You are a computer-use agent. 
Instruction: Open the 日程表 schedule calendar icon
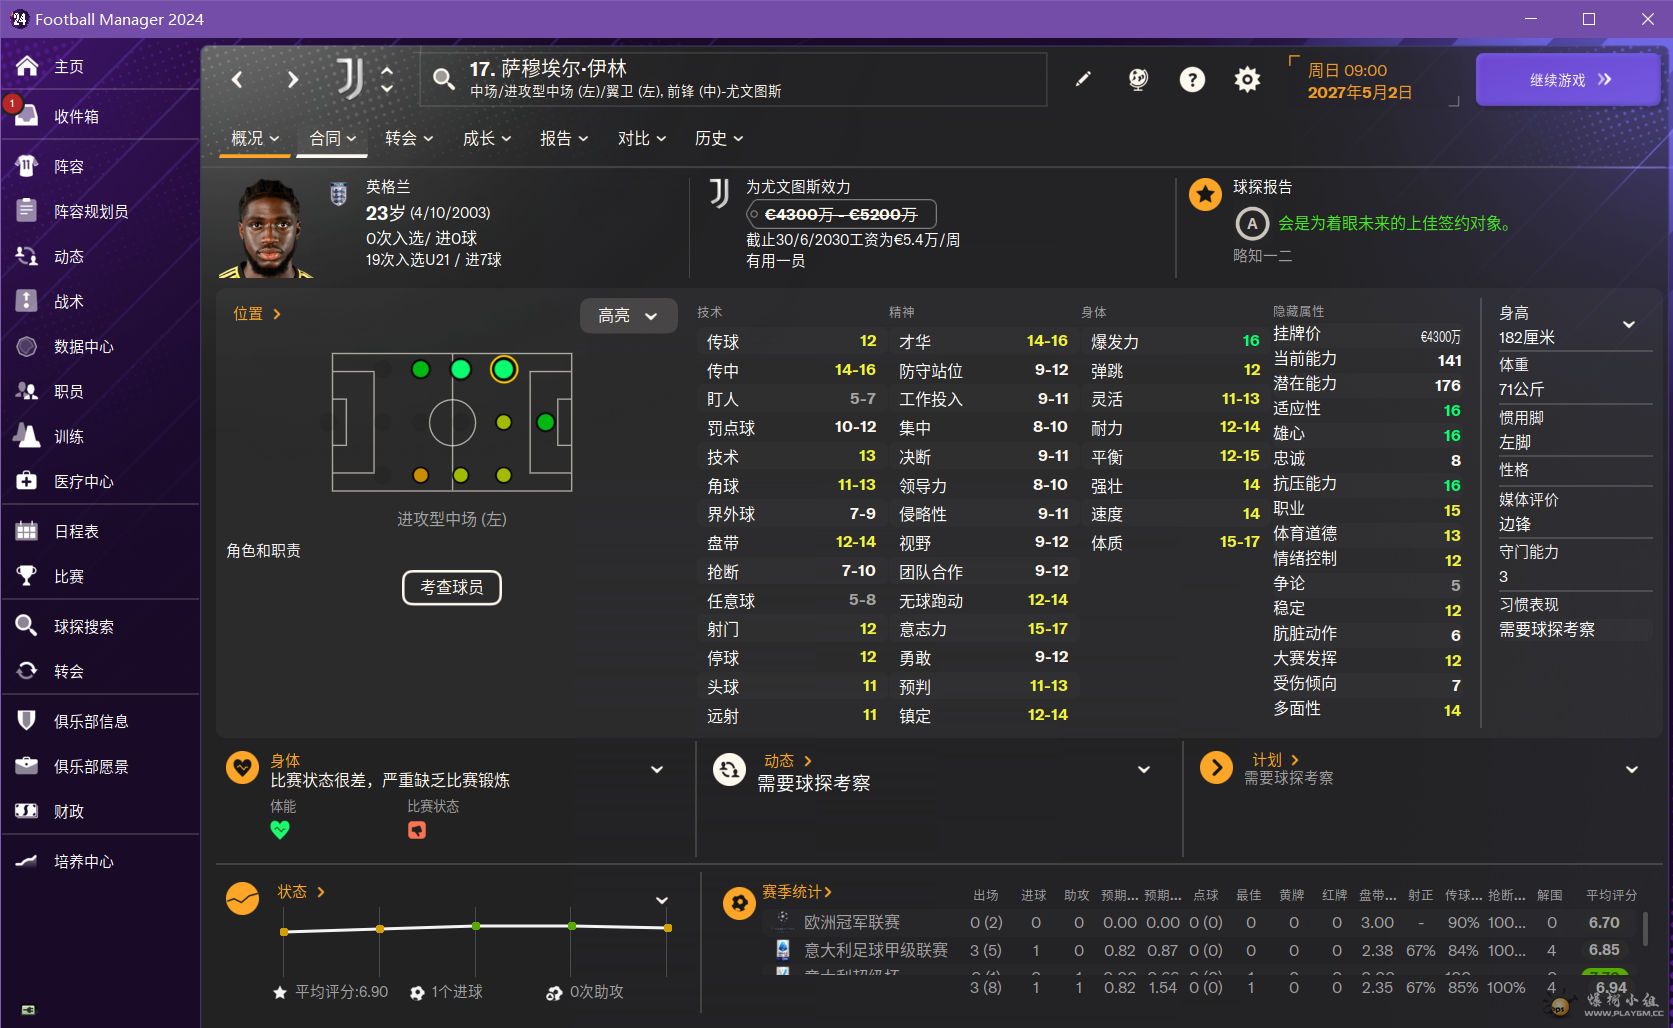tap(27, 531)
